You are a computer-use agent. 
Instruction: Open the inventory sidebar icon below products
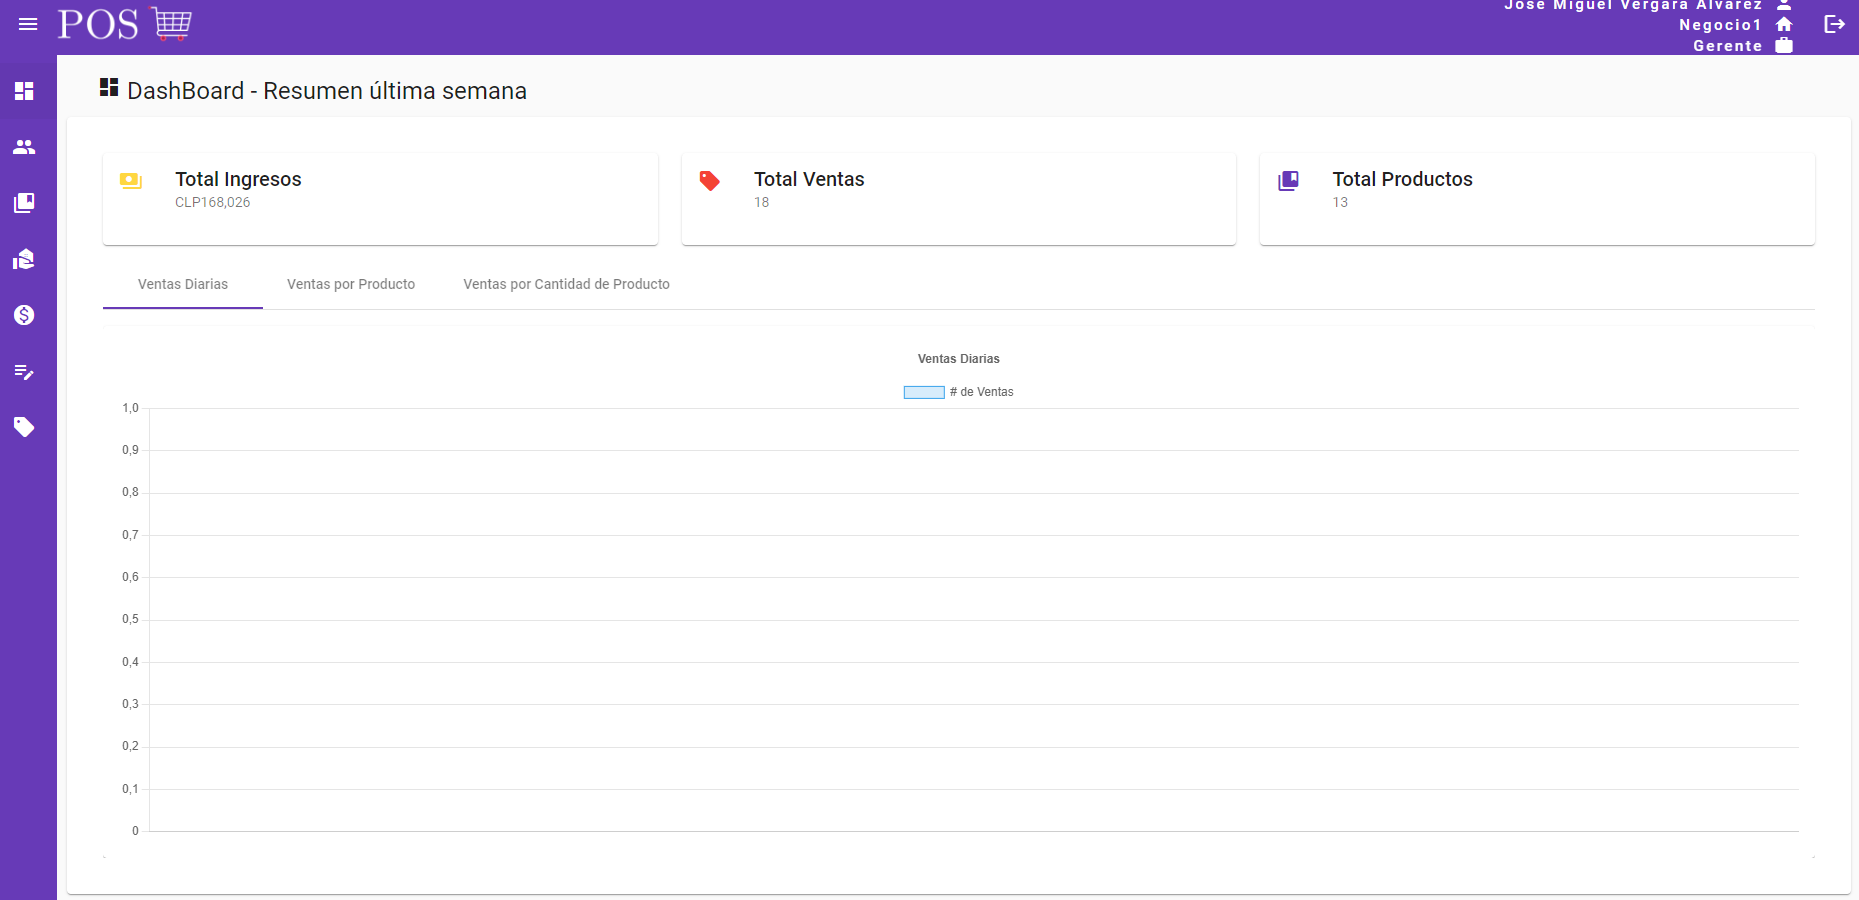click(24, 260)
